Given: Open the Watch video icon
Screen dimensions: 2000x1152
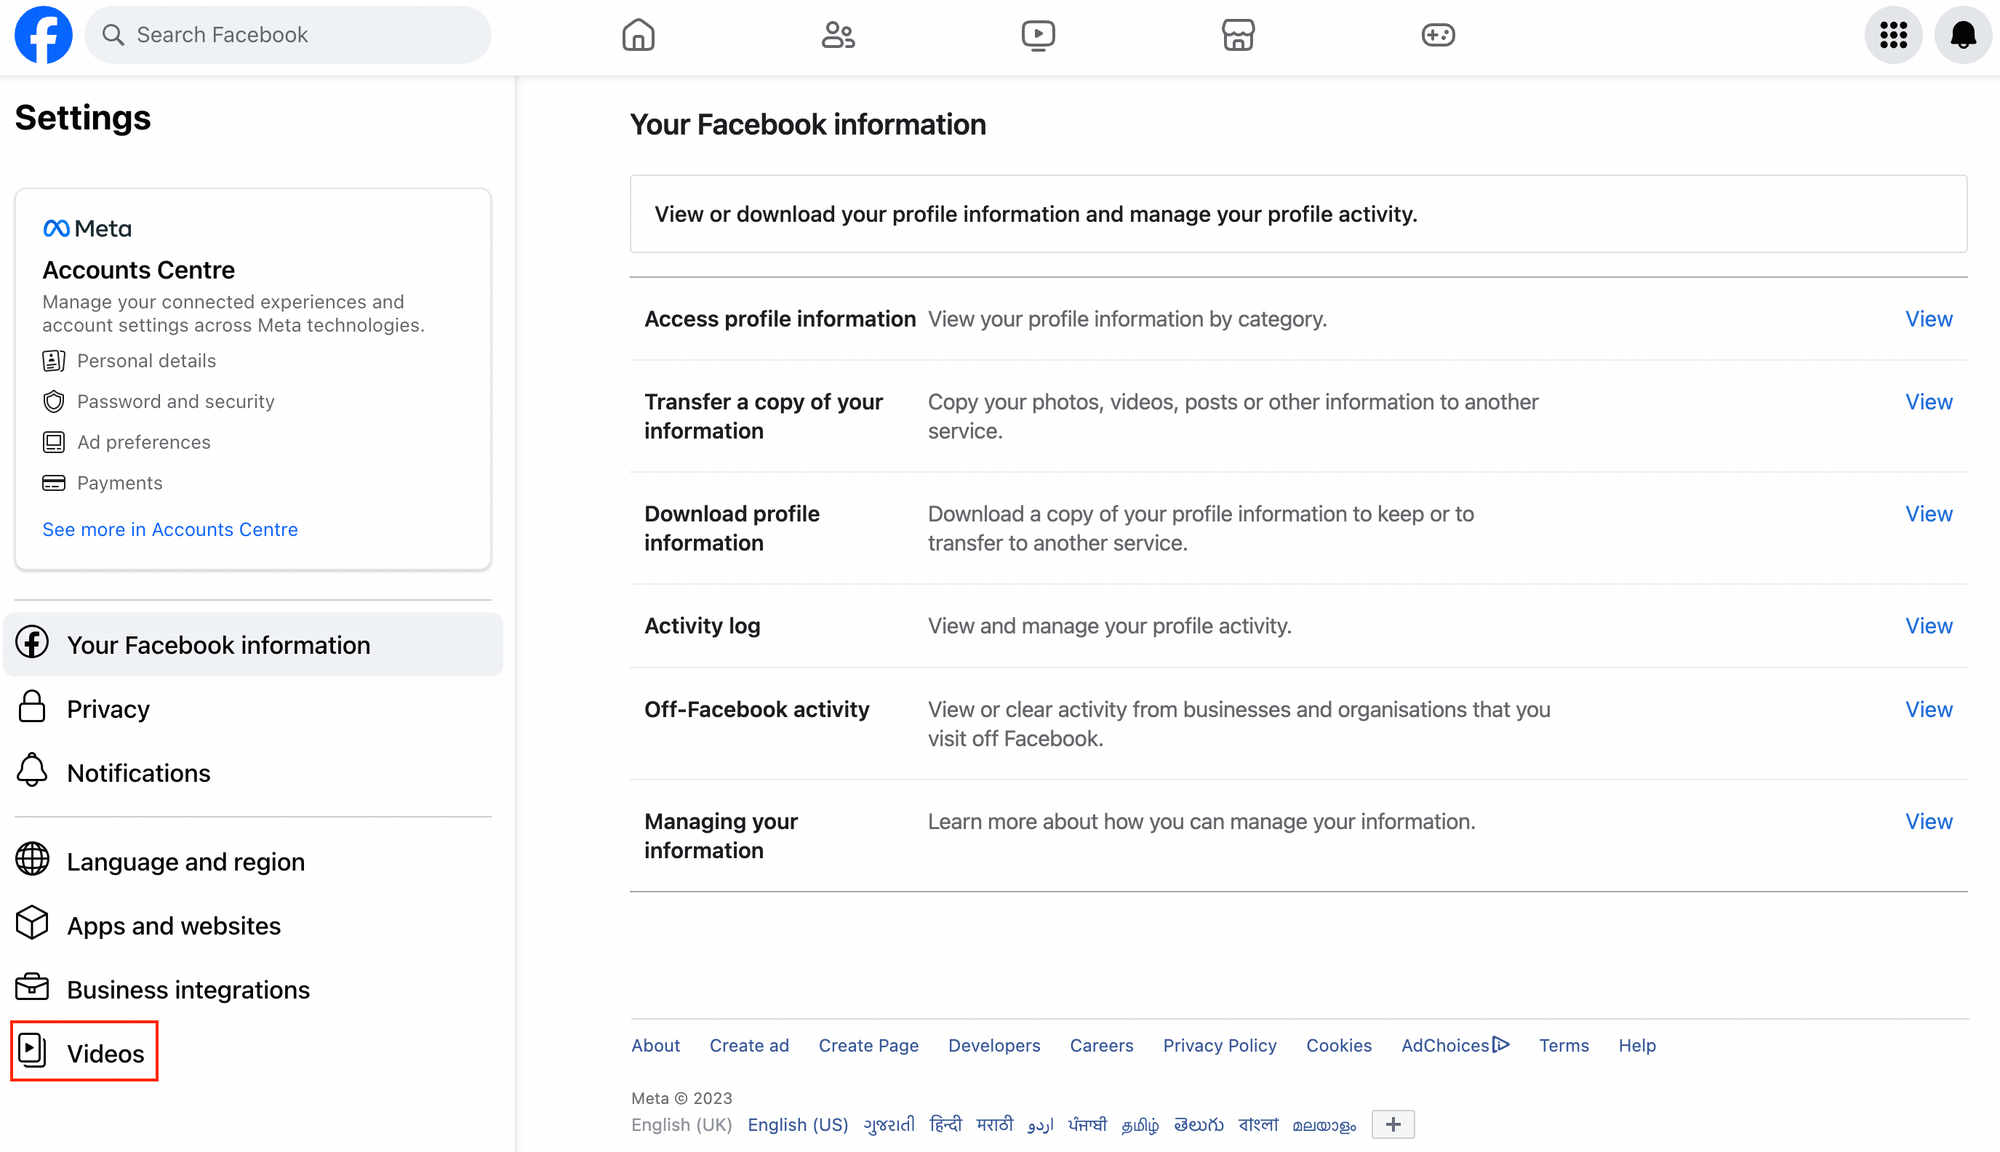Looking at the screenshot, I should 1038,35.
